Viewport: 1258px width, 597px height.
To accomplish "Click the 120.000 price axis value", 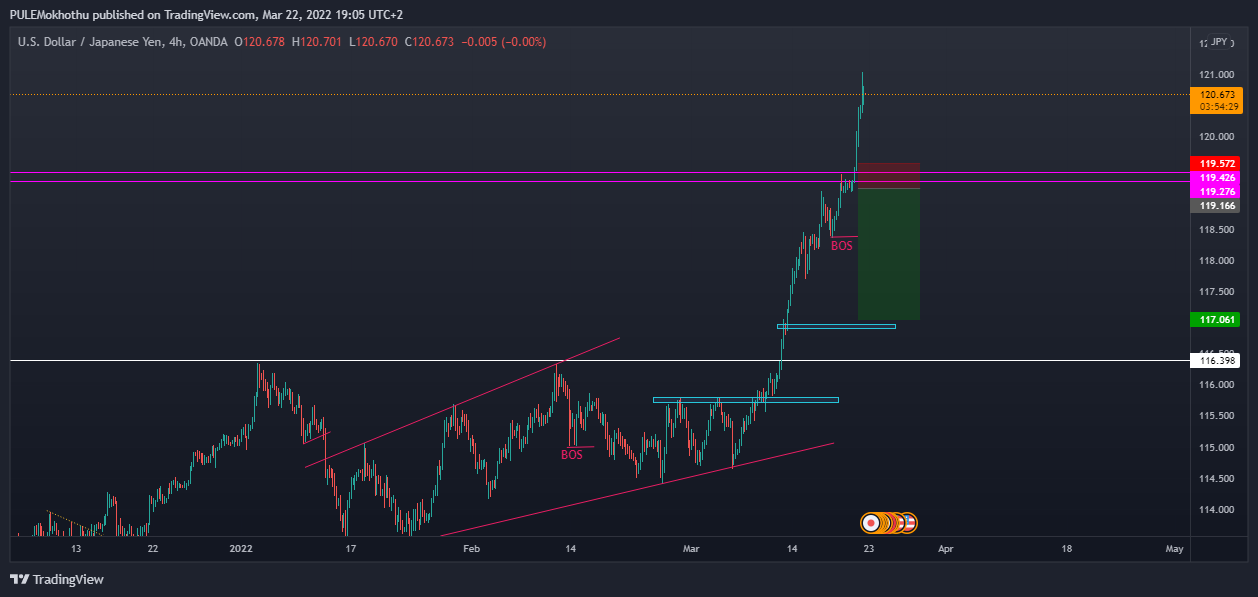I will 1216,137.
